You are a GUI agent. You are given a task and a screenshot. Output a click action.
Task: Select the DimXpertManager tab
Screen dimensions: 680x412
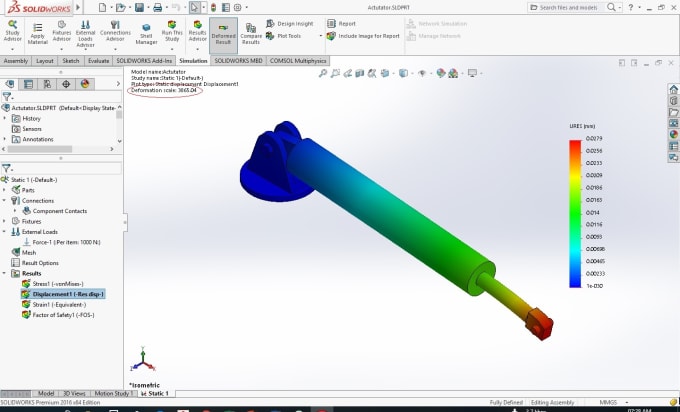click(66, 84)
